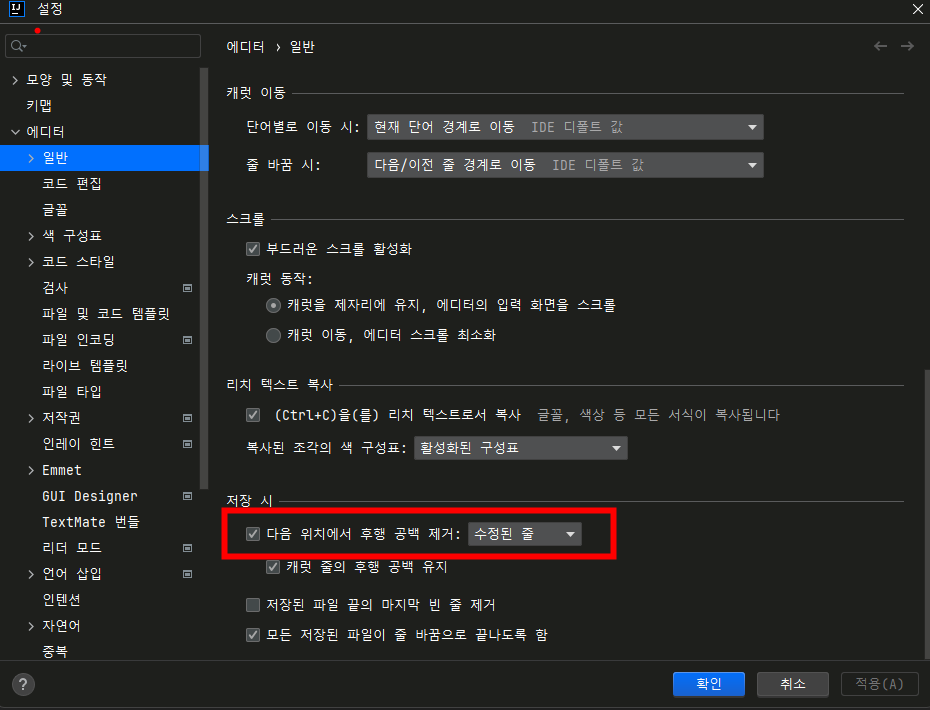
Task: Expand the 색 구성표 tree node
Action: tap(31, 236)
